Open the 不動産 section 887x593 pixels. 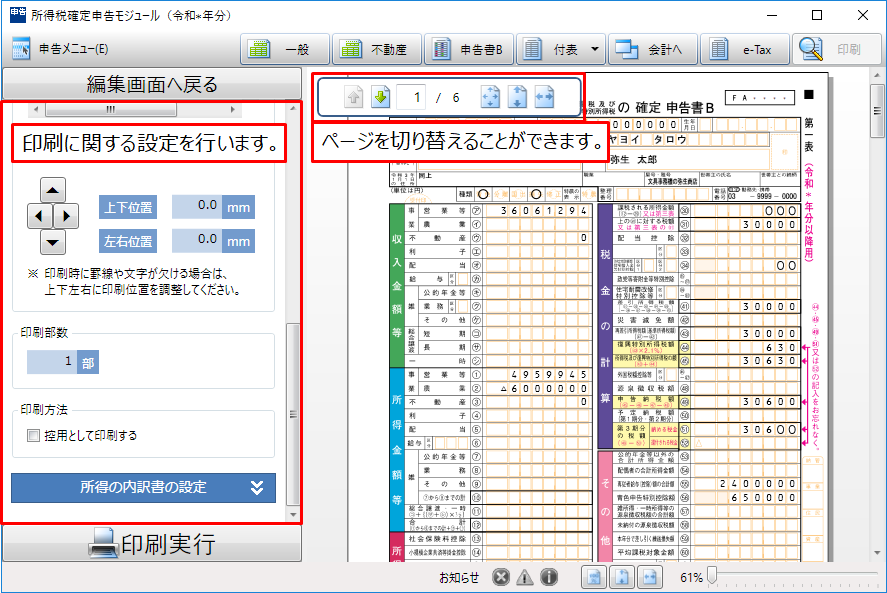376,49
